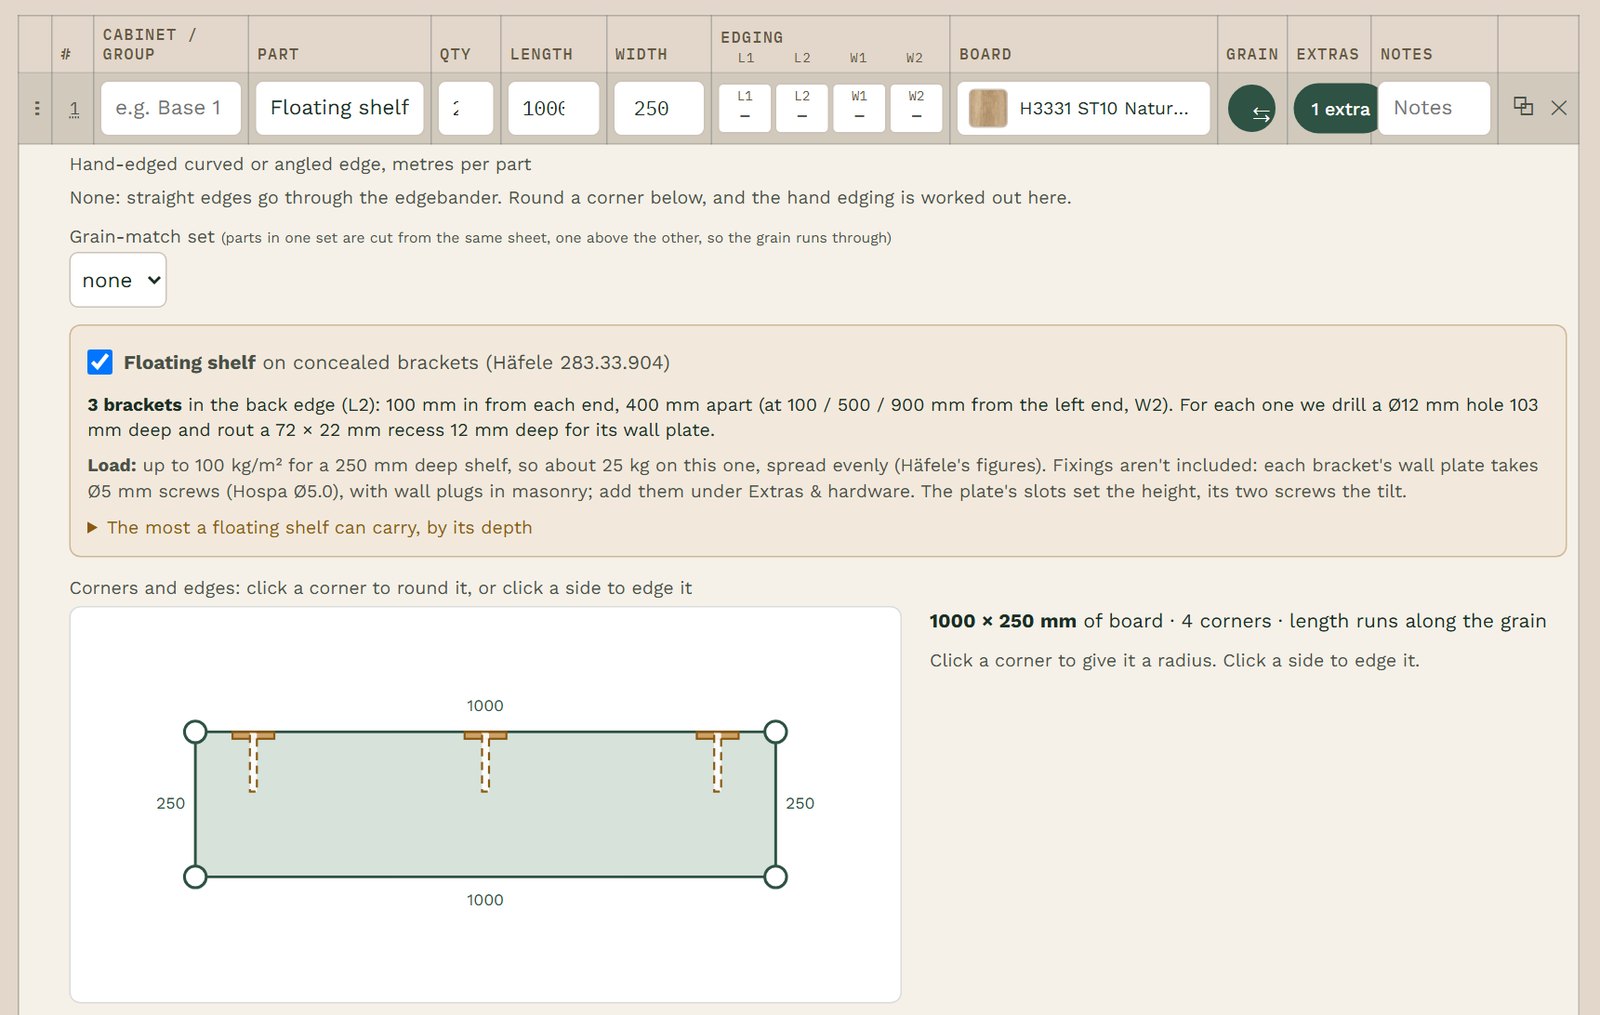This screenshot has height=1015, width=1600.
Task: Open the Grain-match set dropdown
Action: tap(118, 280)
